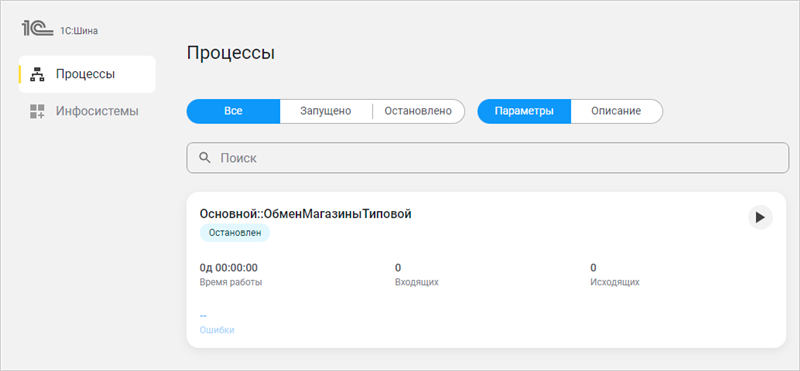Click the Ошибки link
800x371 pixels.
pos(217,330)
